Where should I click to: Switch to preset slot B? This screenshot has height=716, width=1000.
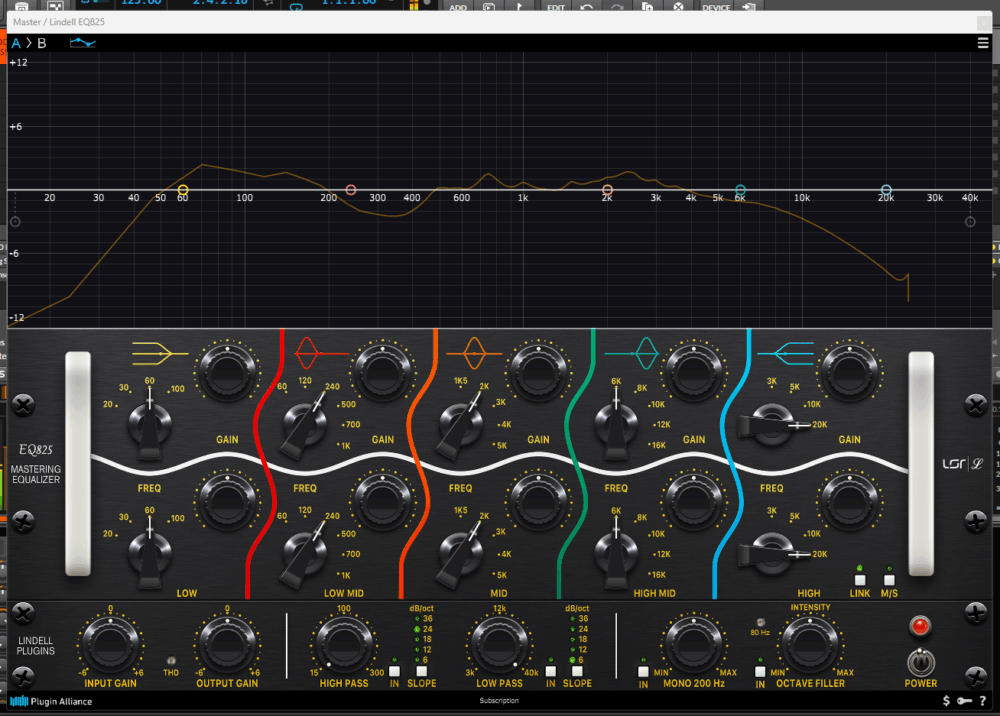[x=42, y=43]
